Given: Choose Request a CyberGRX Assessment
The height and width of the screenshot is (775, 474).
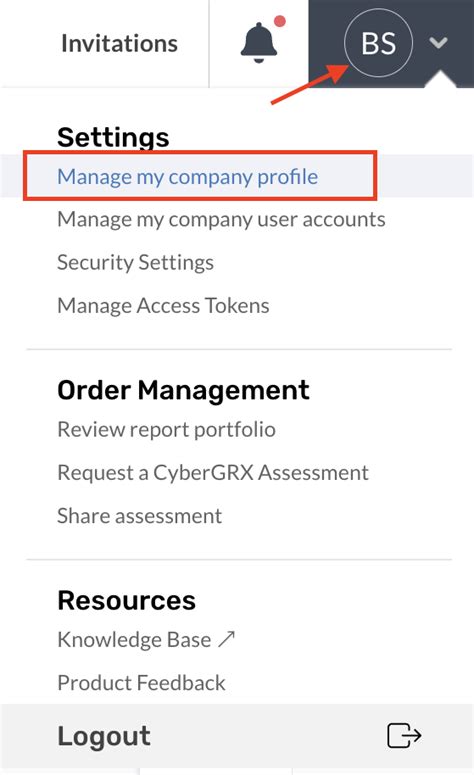Looking at the screenshot, I should pos(213,473).
